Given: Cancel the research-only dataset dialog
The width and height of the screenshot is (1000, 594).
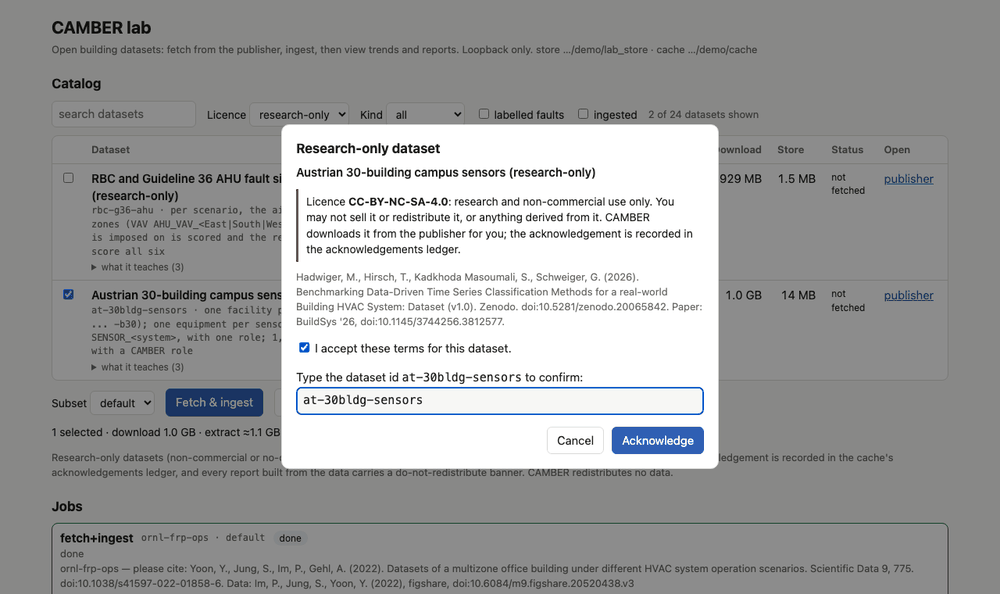Looking at the screenshot, I should click(x=575, y=440).
